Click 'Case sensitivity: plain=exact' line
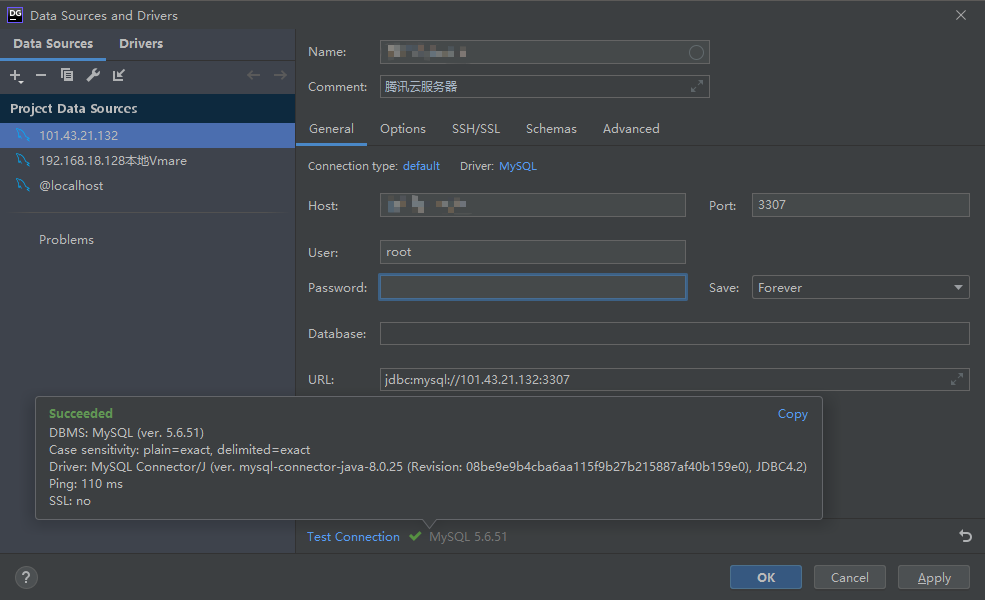This screenshot has height=600, width=985. click(x=179, y=450)
